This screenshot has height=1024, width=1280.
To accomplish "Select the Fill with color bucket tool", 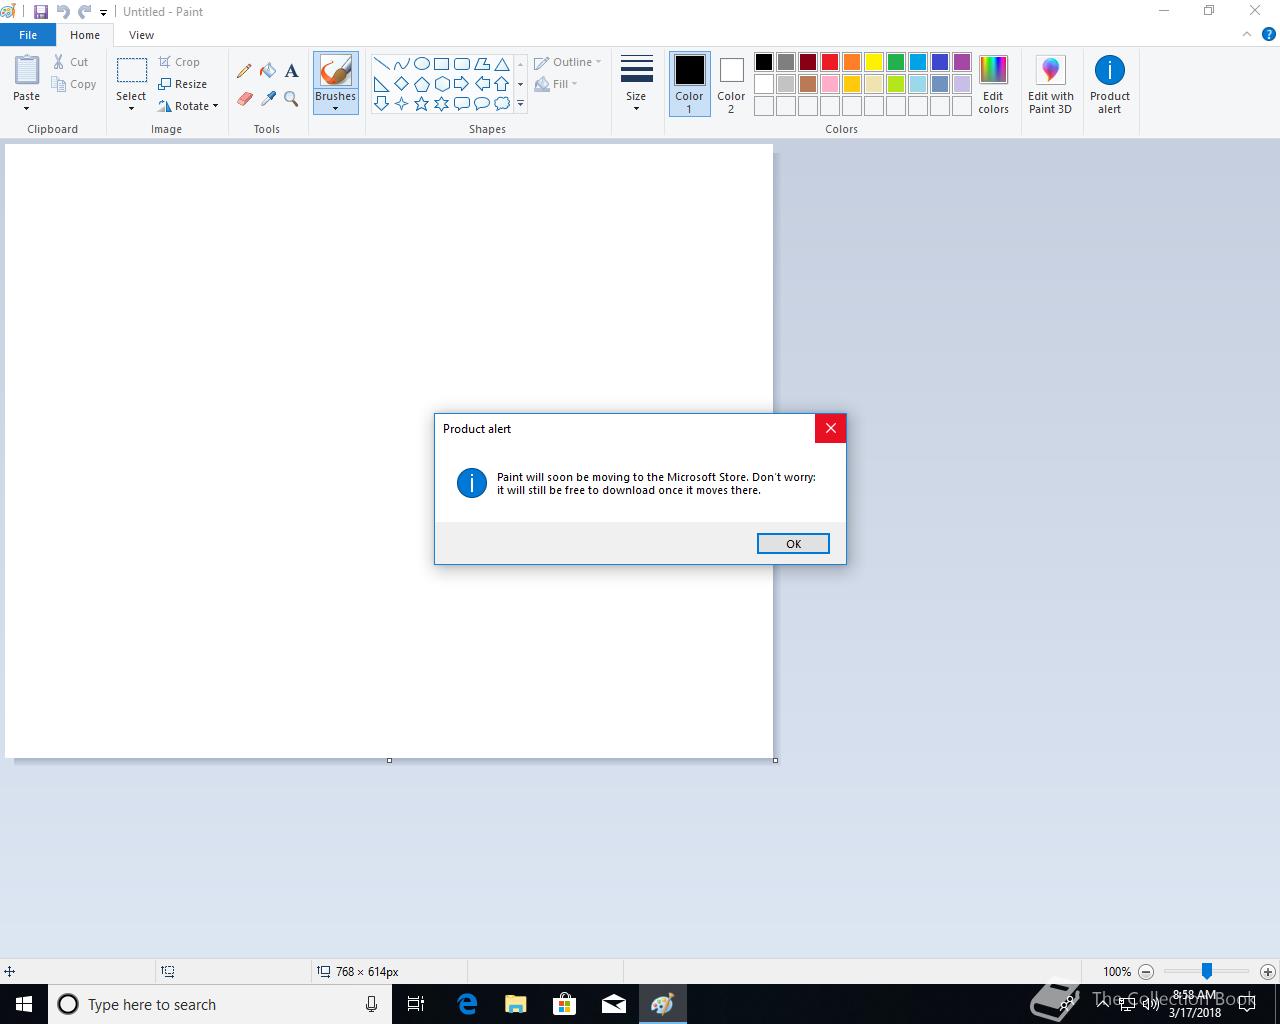I will (x=268, y=71).
